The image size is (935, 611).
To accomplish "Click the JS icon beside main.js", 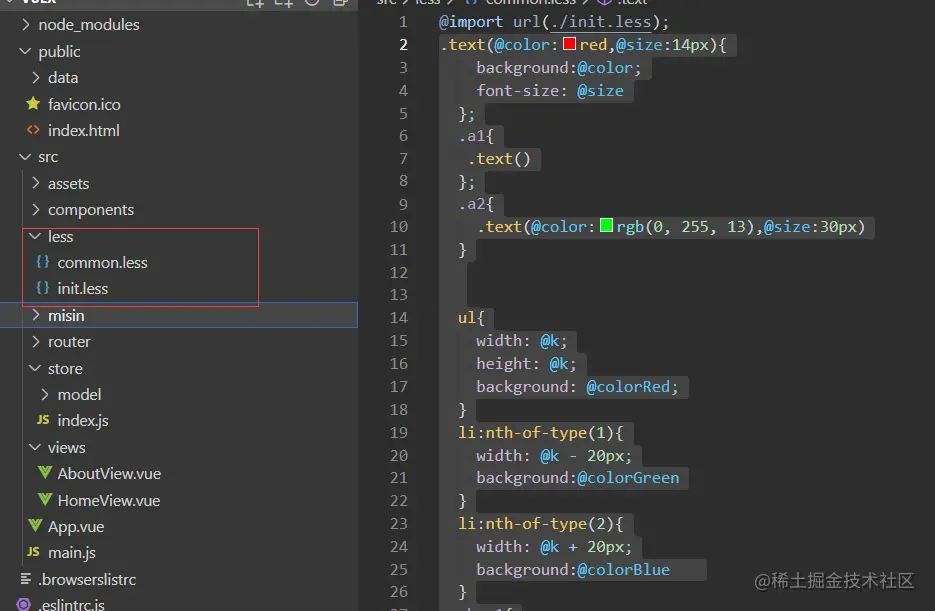I will [33, 552].
